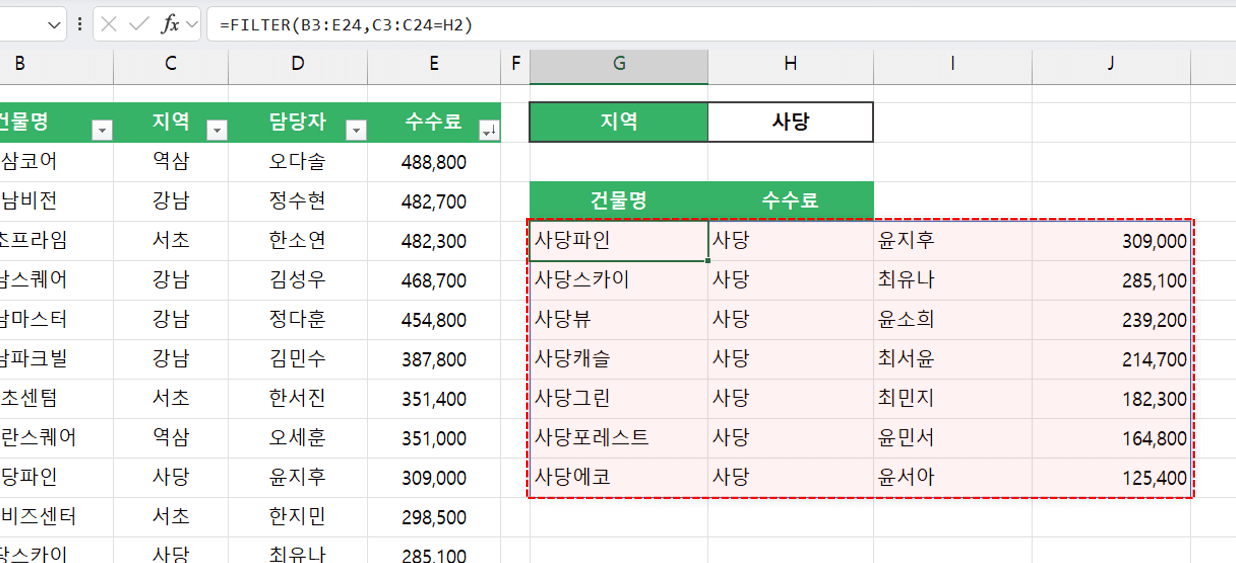Viewport: 1236px width, 563px height.
Task: Select column G header
Action: click(x=619, y=64)
